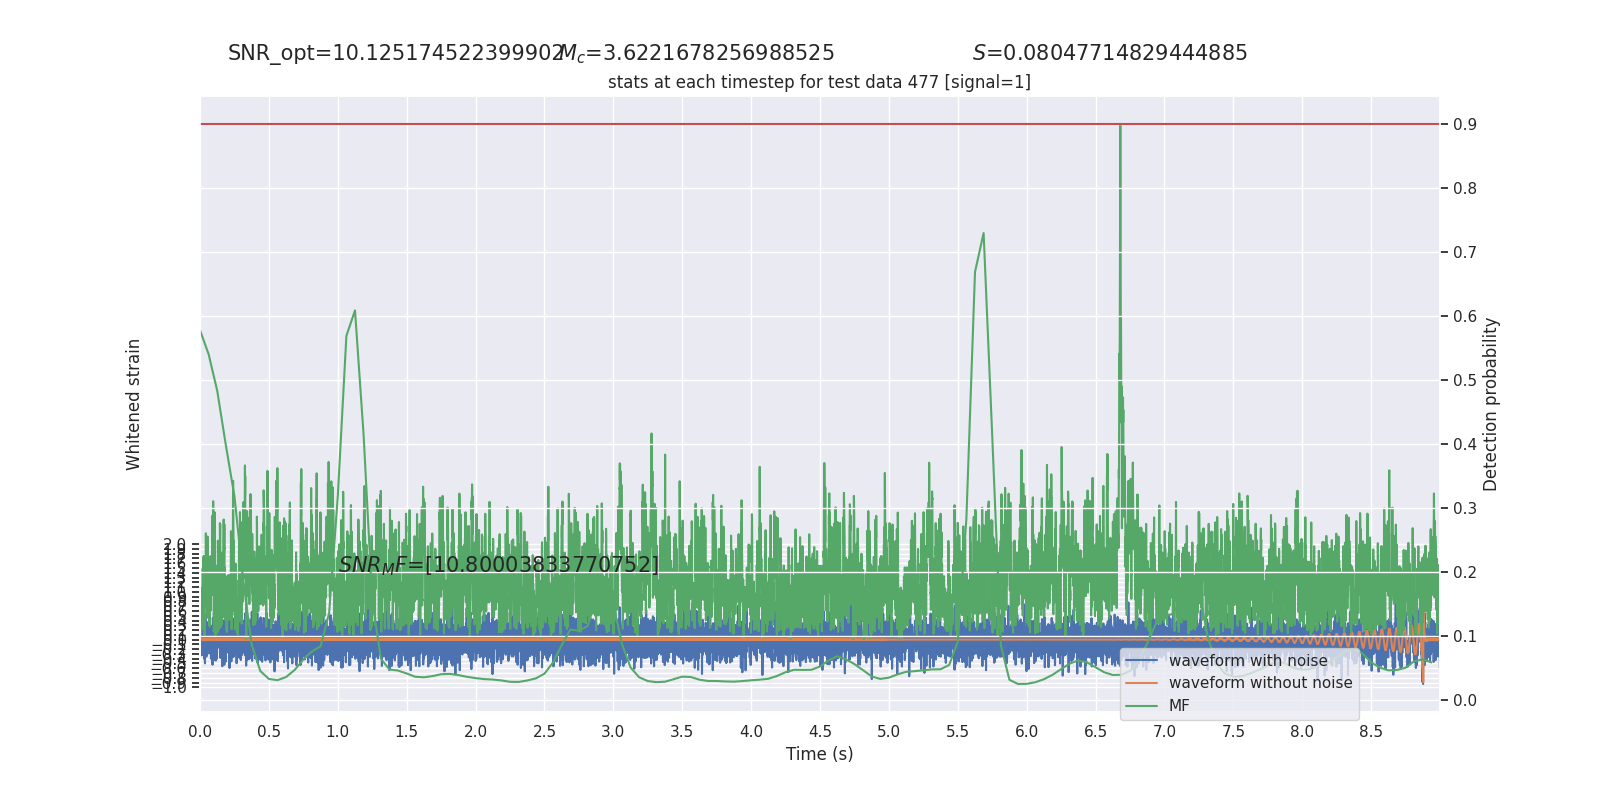Click the 0.3 right axis tick label
This screenshot has height=800, width=1600.
coord(1465,508)
